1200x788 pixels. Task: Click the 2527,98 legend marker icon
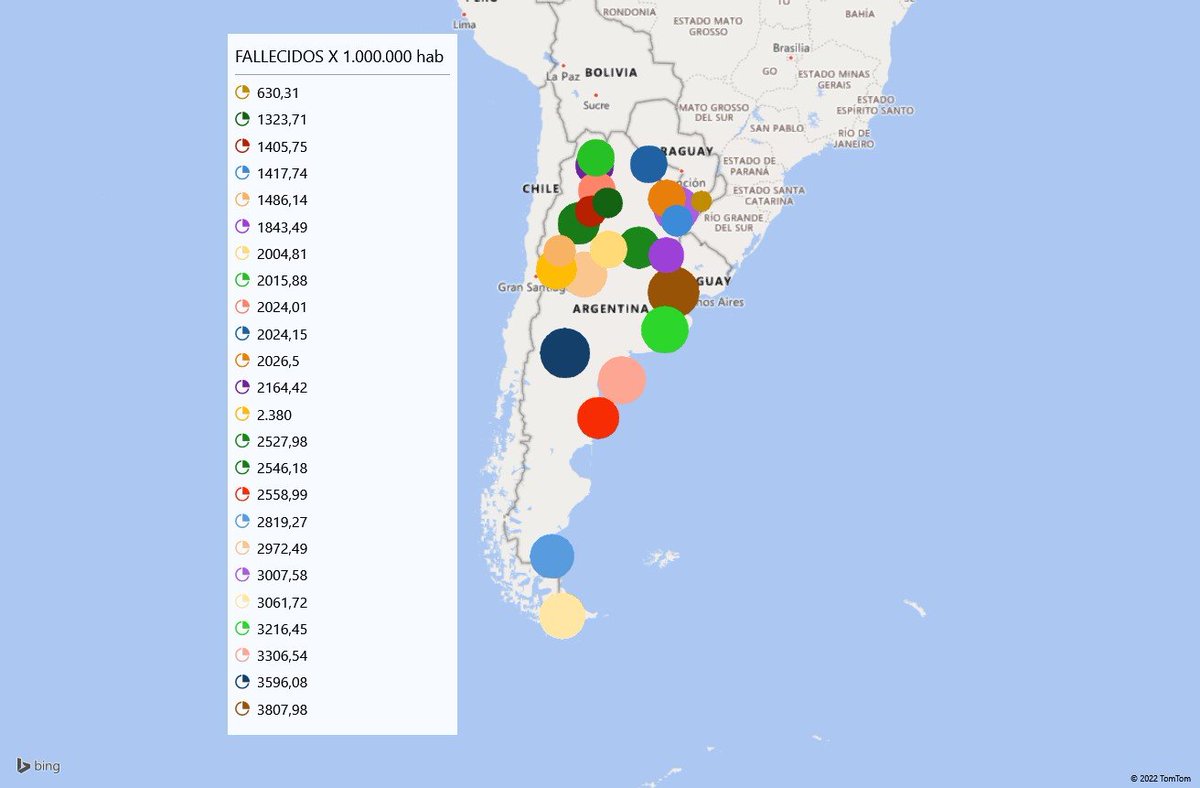tap(242, 441)
